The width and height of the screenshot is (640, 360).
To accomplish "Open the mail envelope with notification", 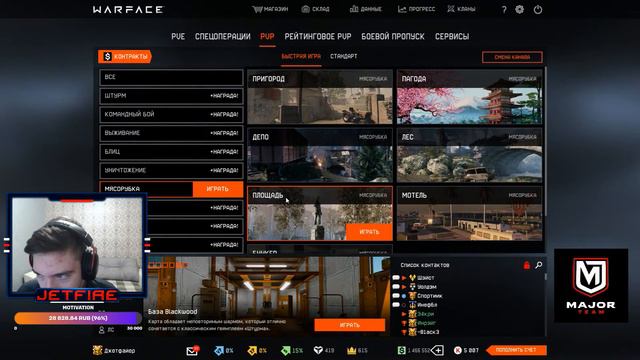I will coord(192,350).
